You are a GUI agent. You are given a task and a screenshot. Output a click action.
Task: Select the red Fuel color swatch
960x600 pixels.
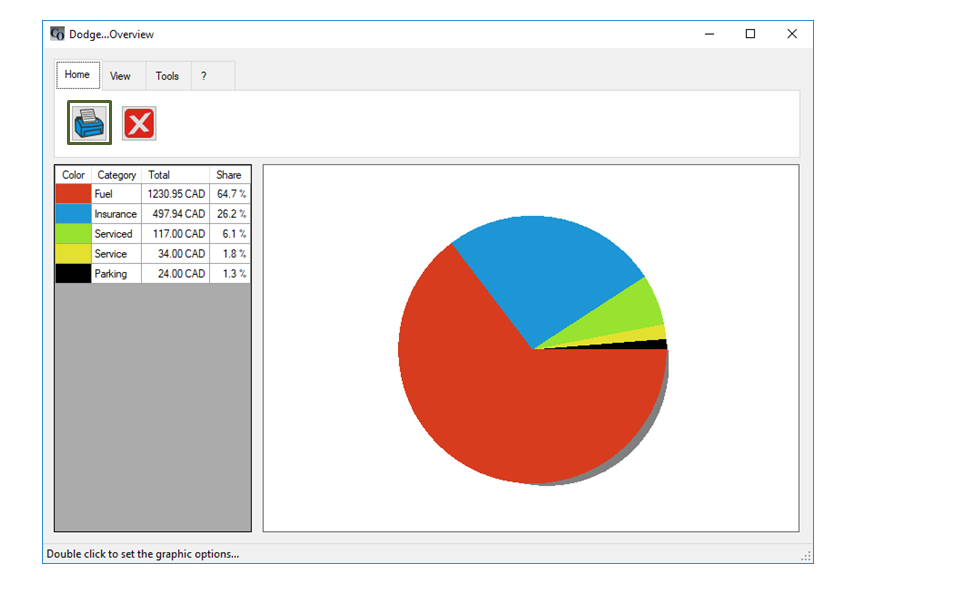73,194
